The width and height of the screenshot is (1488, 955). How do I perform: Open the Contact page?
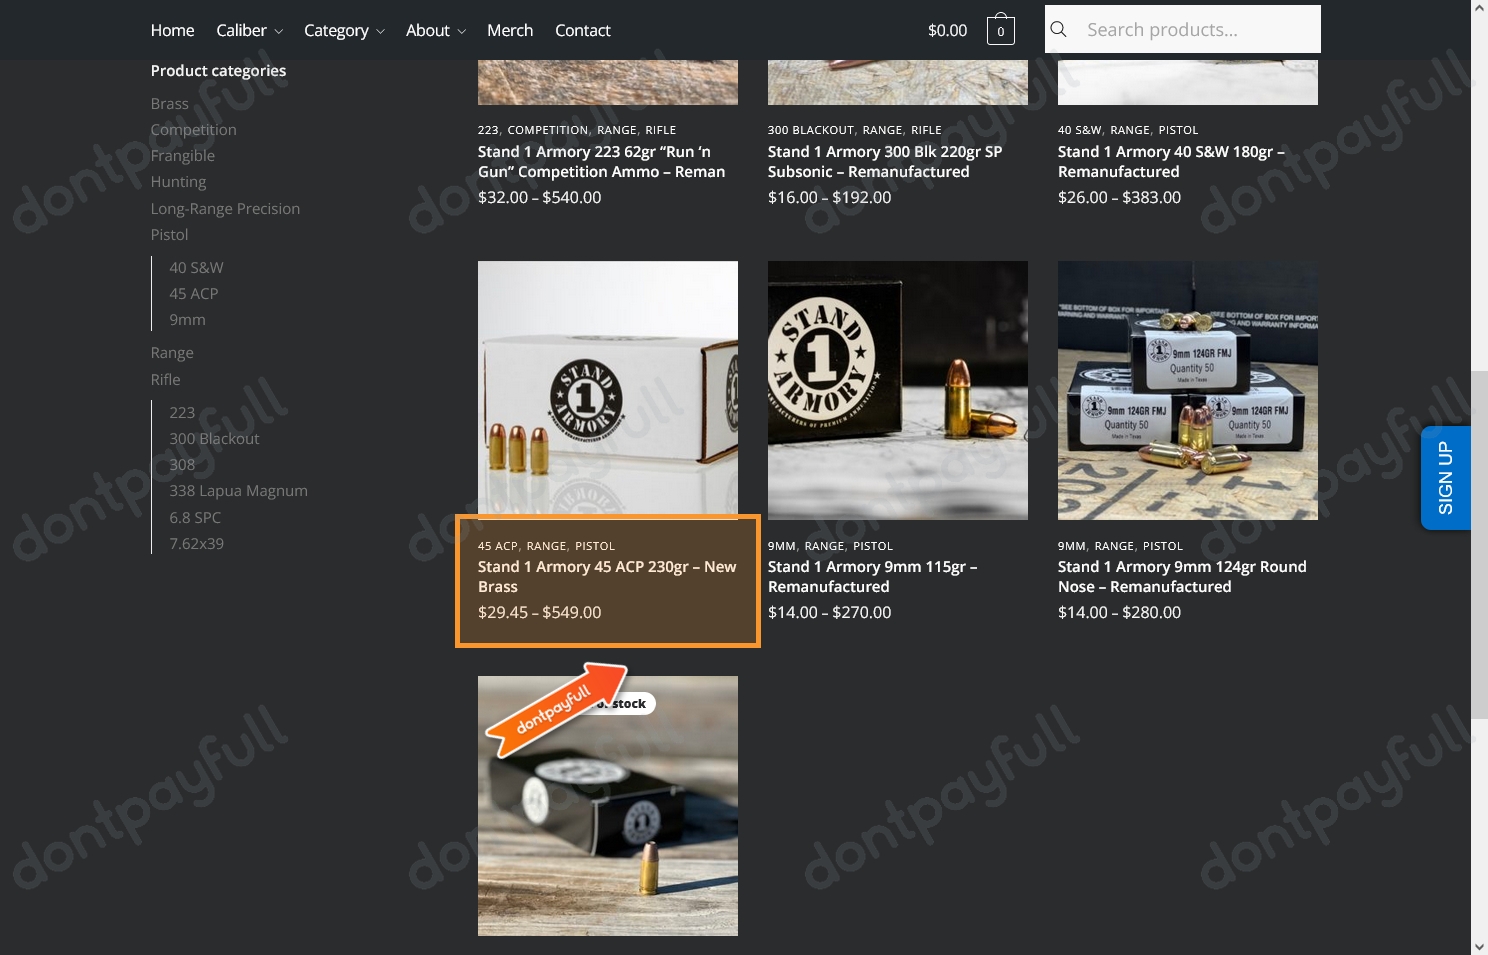point(582,30)
